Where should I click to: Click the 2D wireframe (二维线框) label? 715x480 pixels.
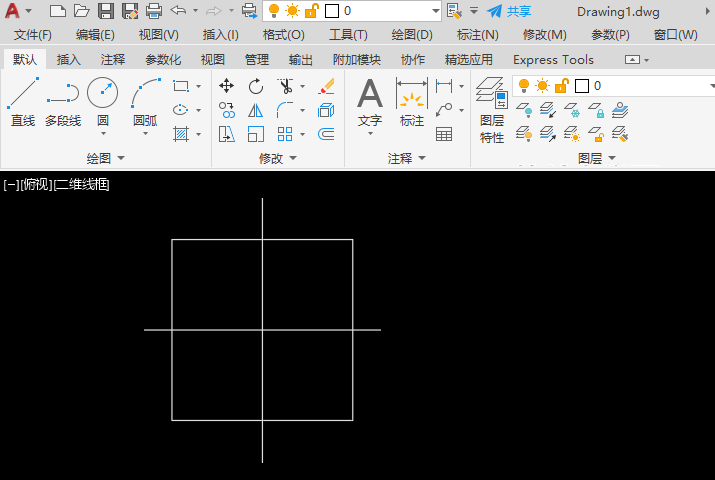(82, 185)
